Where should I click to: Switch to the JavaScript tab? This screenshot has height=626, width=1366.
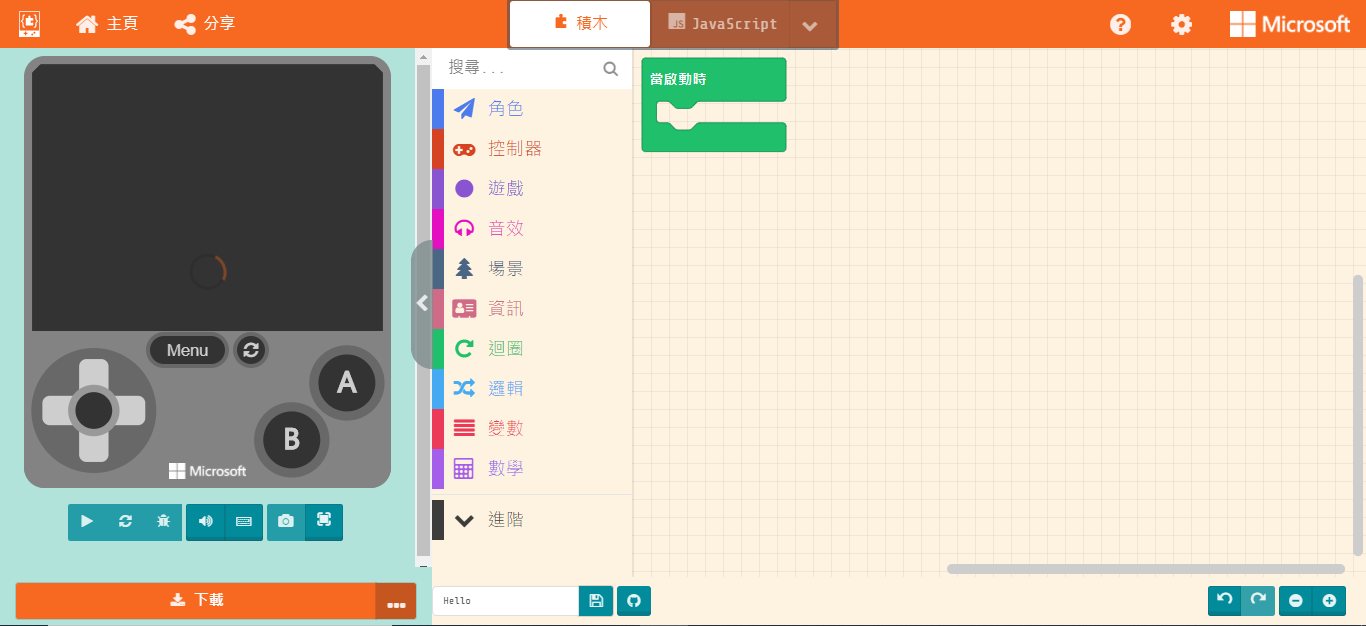pyautogui.click(x=722, y=24)
